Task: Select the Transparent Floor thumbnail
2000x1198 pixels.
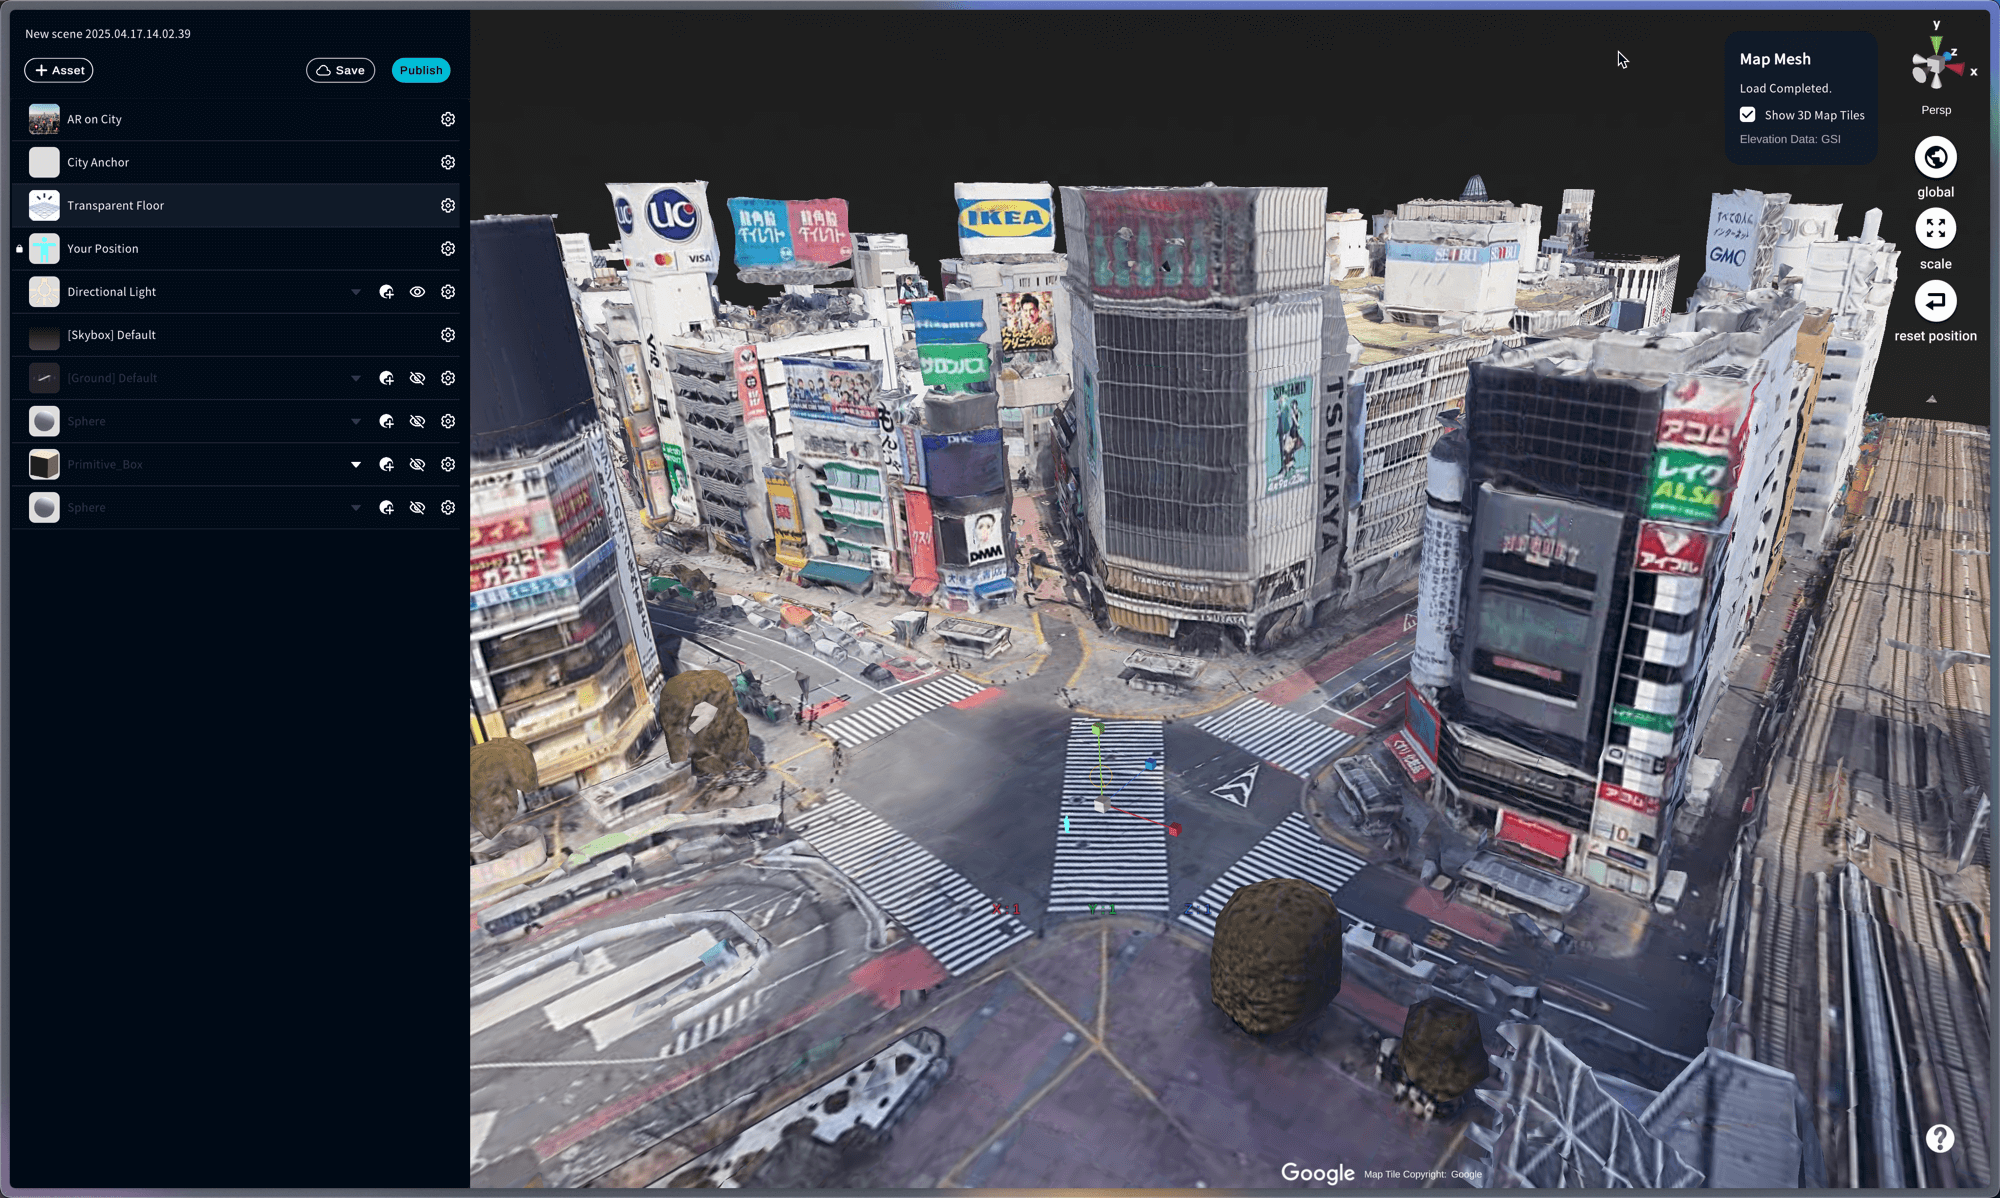Action: [44, 205]
